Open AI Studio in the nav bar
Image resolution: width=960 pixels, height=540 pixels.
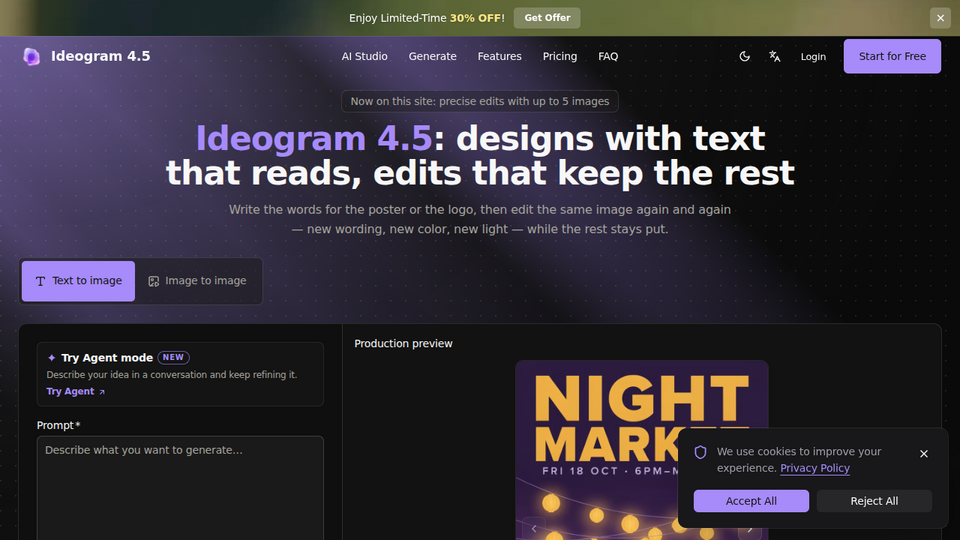tap(364, 56)
